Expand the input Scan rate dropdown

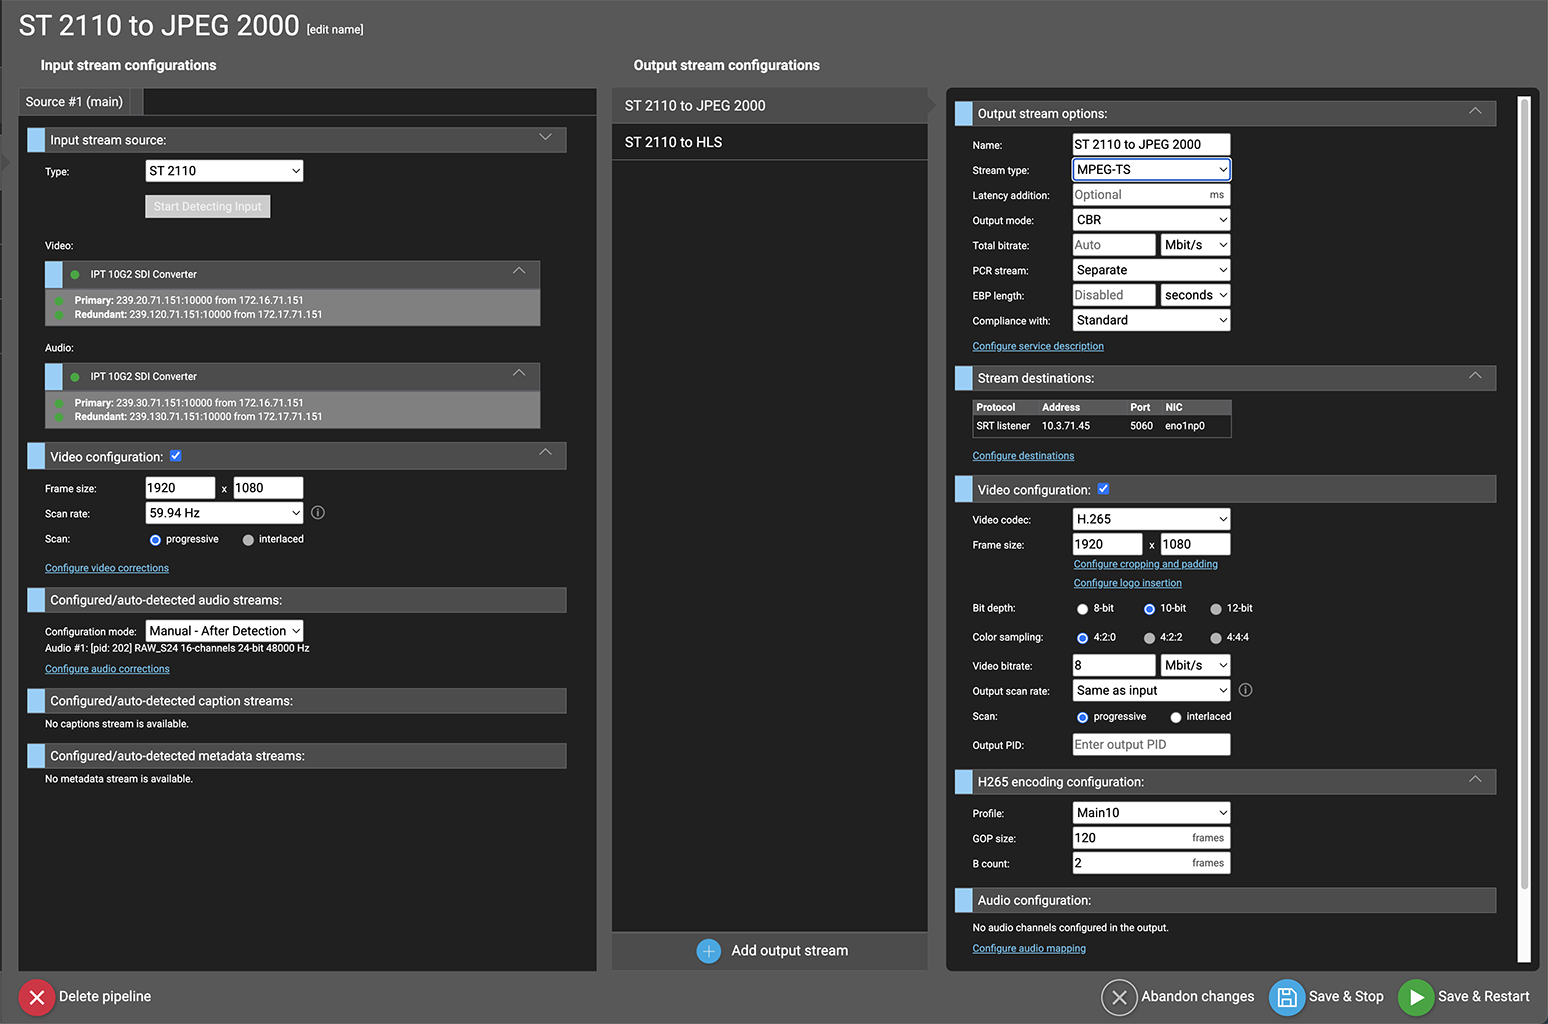[x=224, y=513]
